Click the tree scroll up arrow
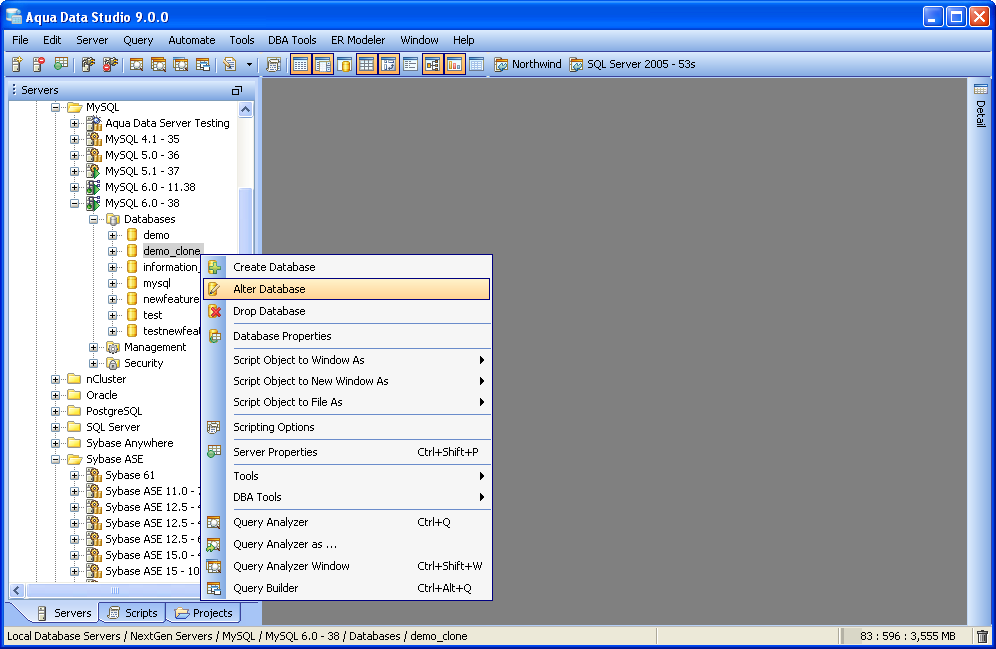 [245, 109]
